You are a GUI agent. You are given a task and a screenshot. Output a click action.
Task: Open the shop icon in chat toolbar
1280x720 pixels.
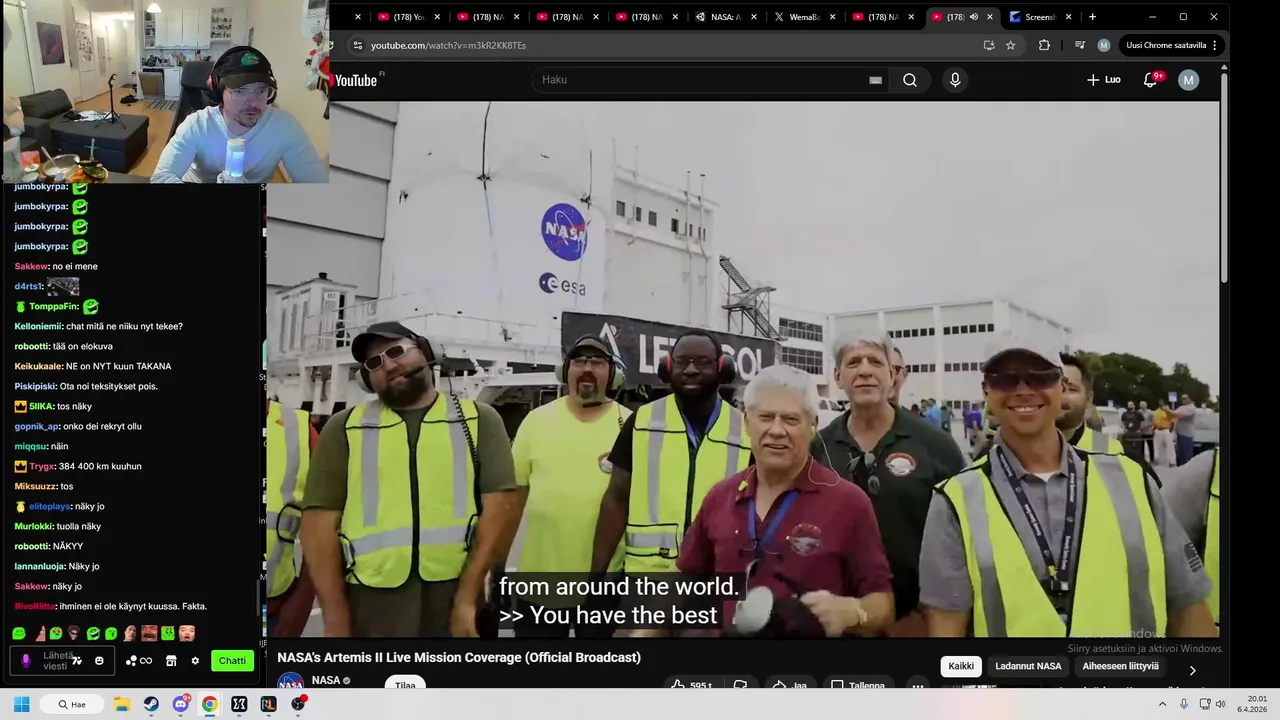tap(171, 661)
